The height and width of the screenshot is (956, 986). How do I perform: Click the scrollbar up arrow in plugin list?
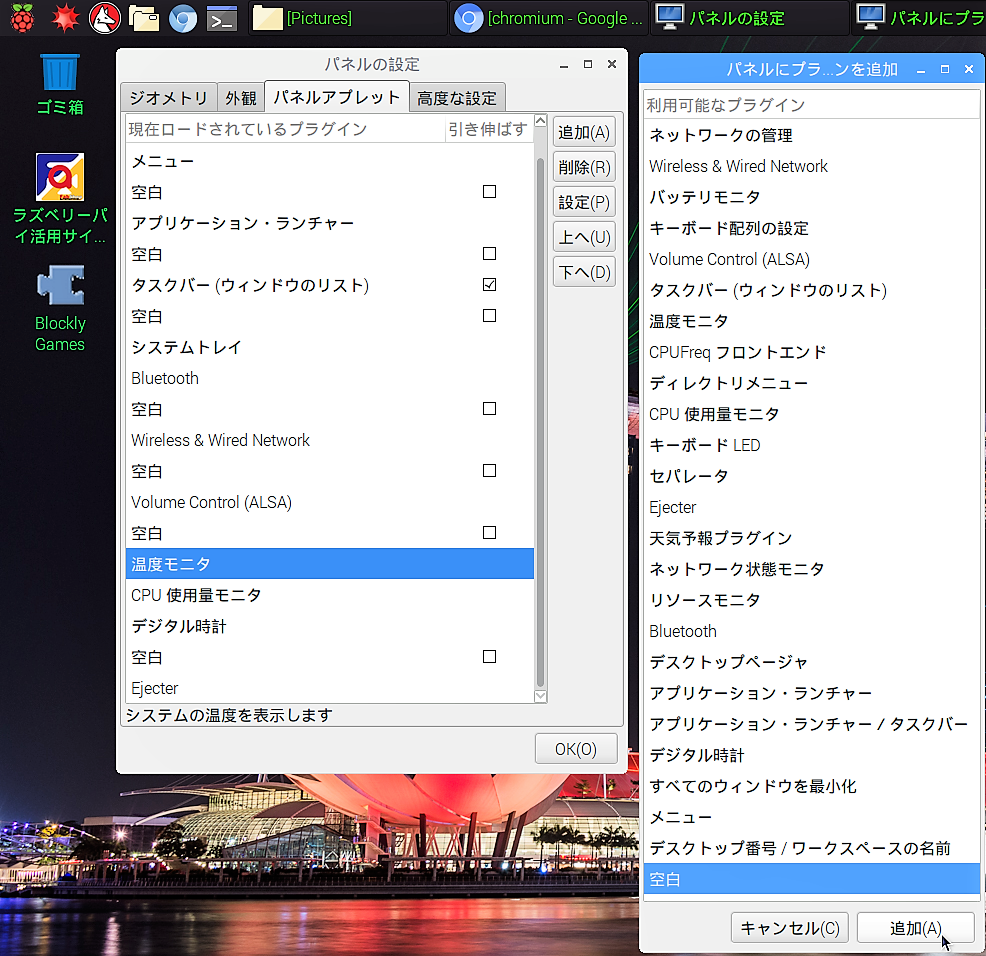click(x=540, y=120)
